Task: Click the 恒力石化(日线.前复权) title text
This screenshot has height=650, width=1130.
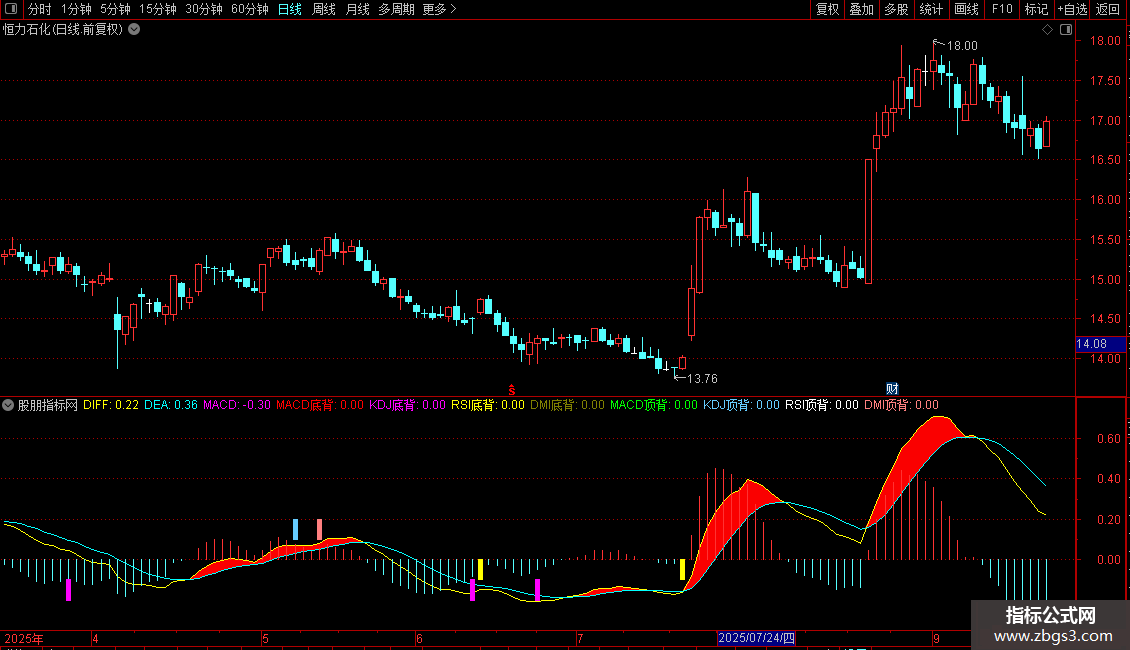Action: coord(63,30)
